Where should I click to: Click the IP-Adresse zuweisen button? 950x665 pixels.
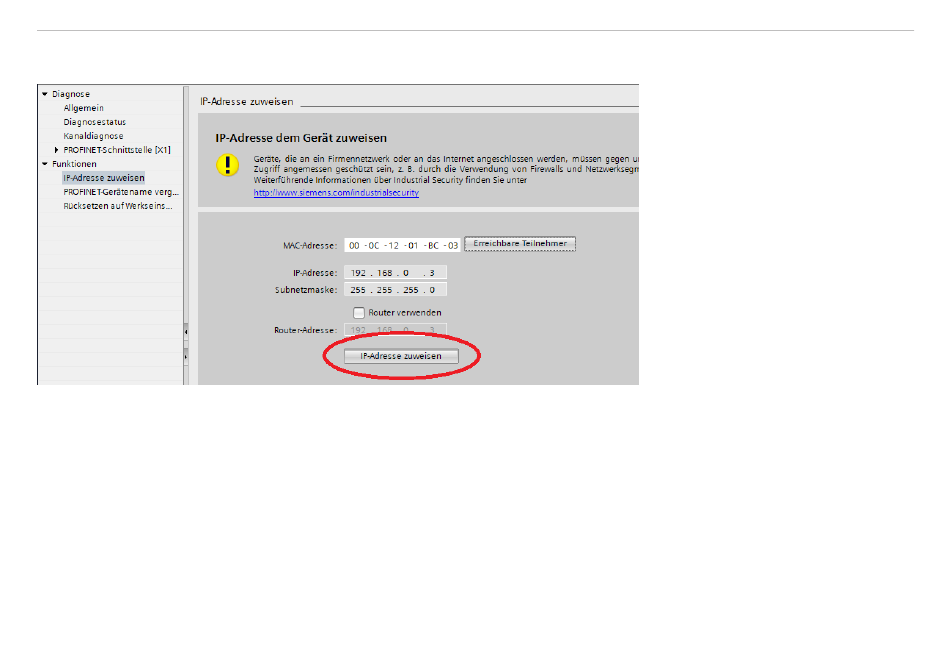point(401,356)
